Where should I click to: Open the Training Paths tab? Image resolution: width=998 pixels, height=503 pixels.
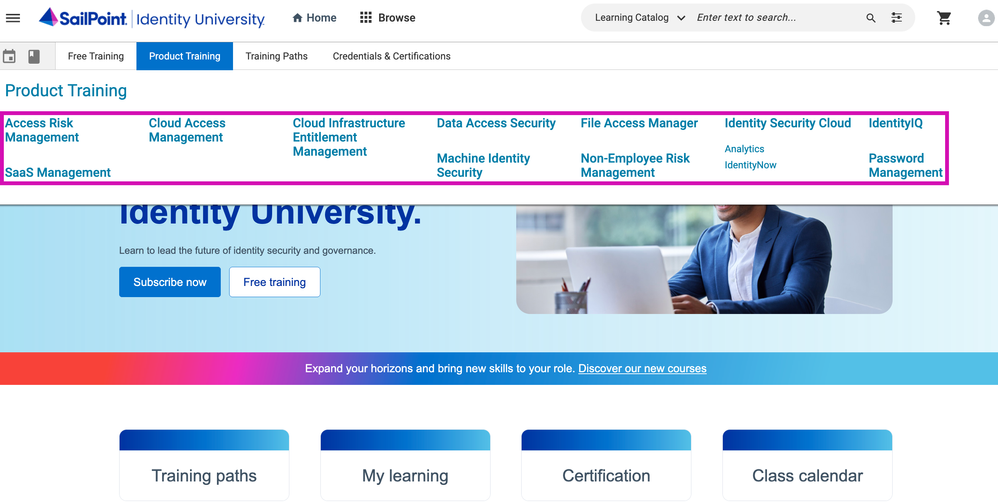276,57
